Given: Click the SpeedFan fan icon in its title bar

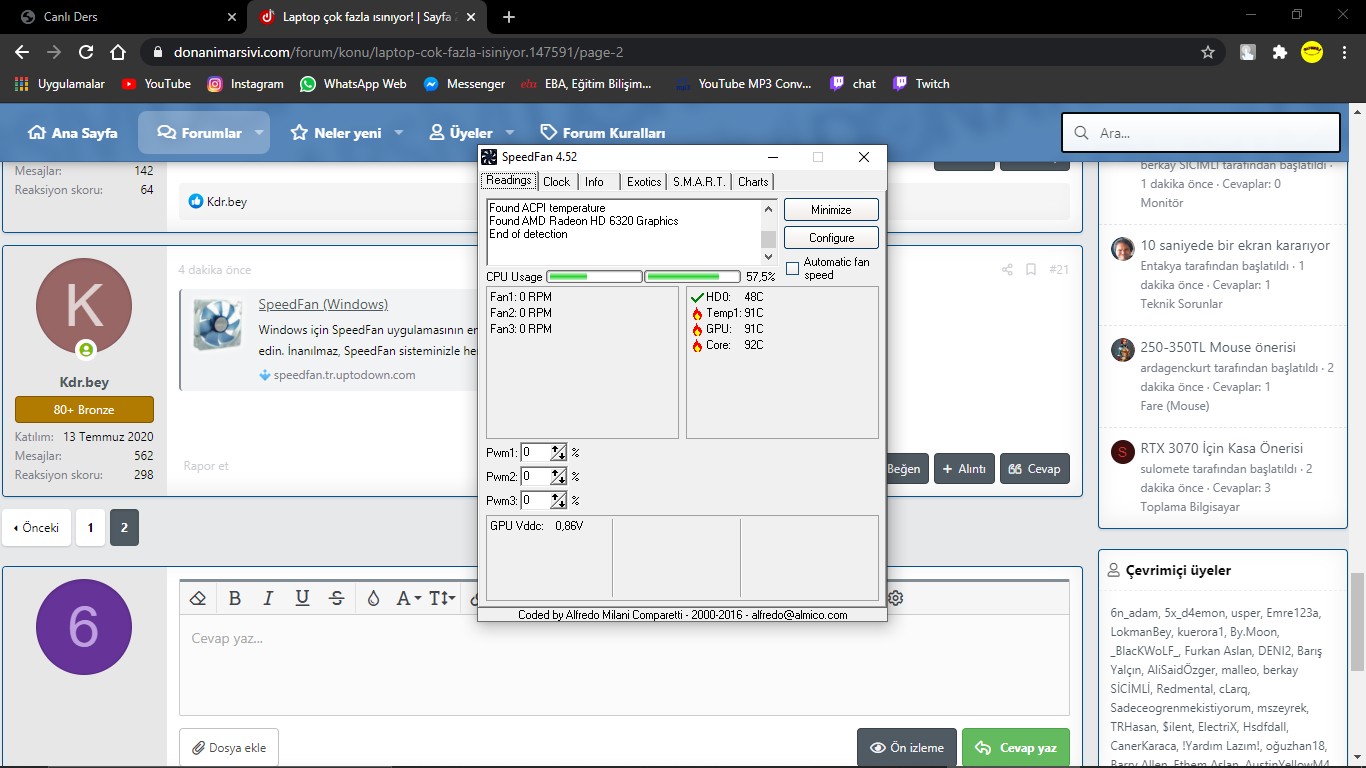Looking at the screenshot, I should (x=489, y=157).
